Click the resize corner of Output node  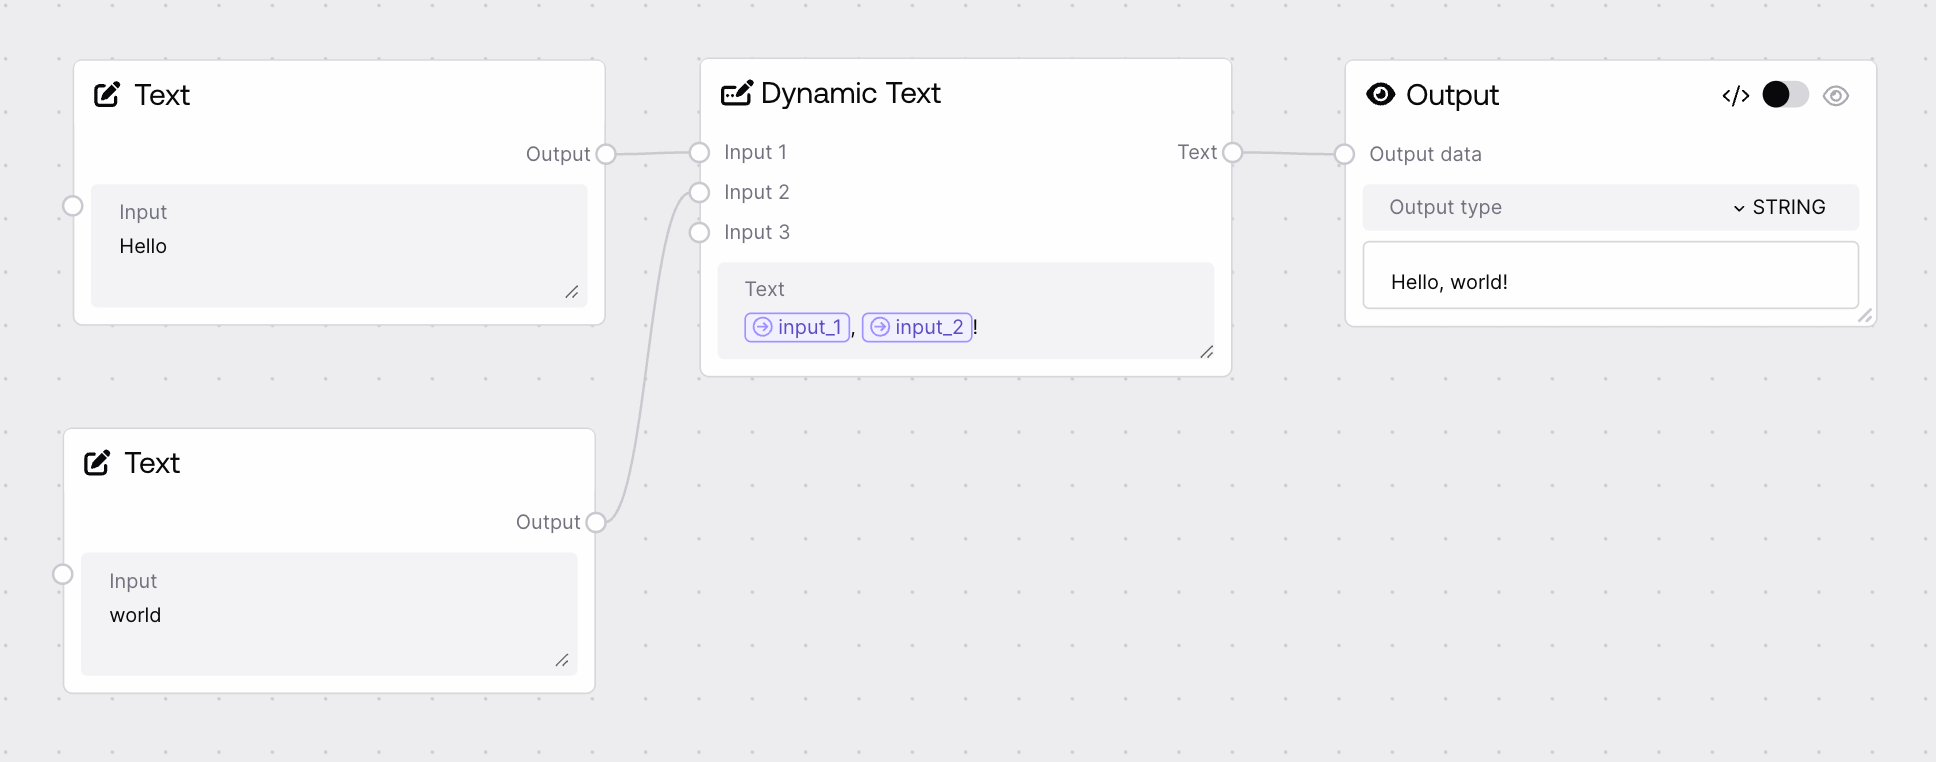coord(1865,316)
